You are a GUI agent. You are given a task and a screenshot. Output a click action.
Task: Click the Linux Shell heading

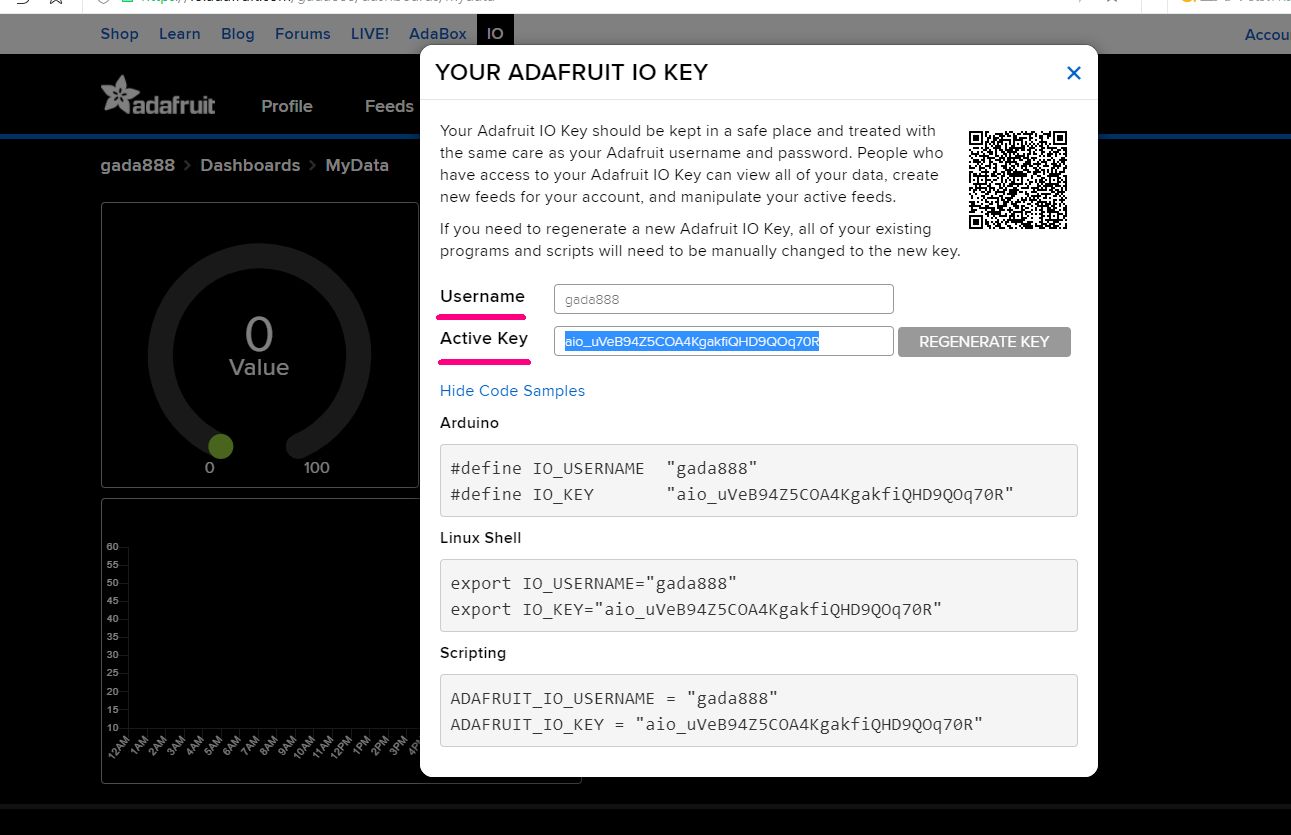click(x=481, y=538)
